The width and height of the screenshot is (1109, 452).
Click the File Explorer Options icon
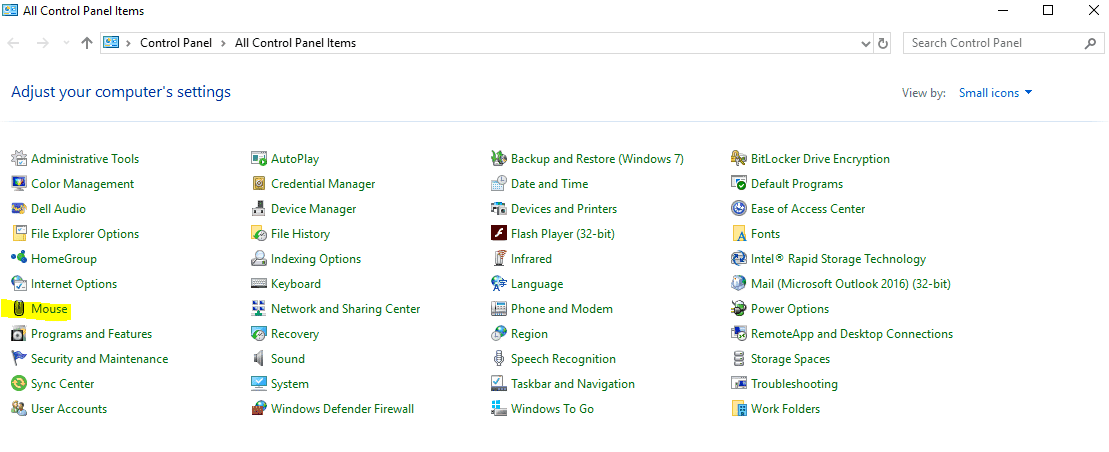click(x=19, y=233)
